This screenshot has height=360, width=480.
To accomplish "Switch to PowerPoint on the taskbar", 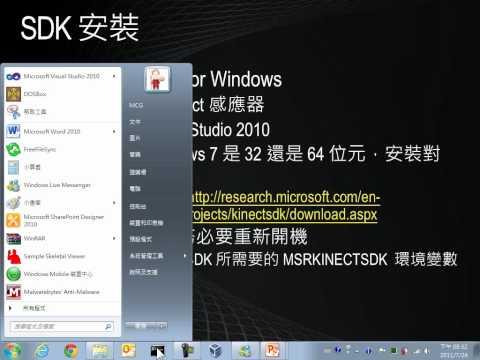I will click(273, 351).
